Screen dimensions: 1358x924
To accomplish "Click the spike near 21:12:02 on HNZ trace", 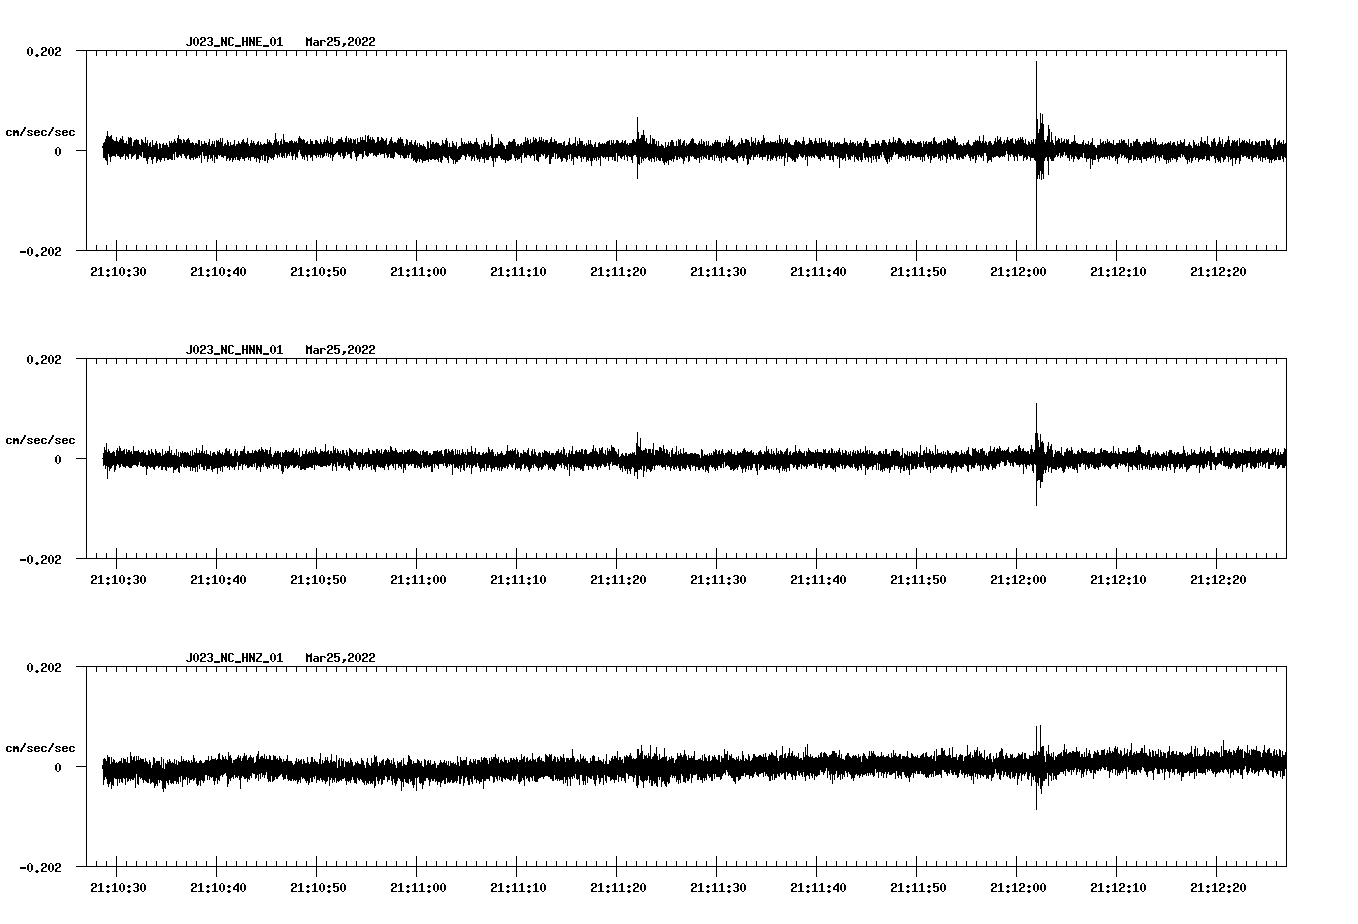I will coord(1037,767).
